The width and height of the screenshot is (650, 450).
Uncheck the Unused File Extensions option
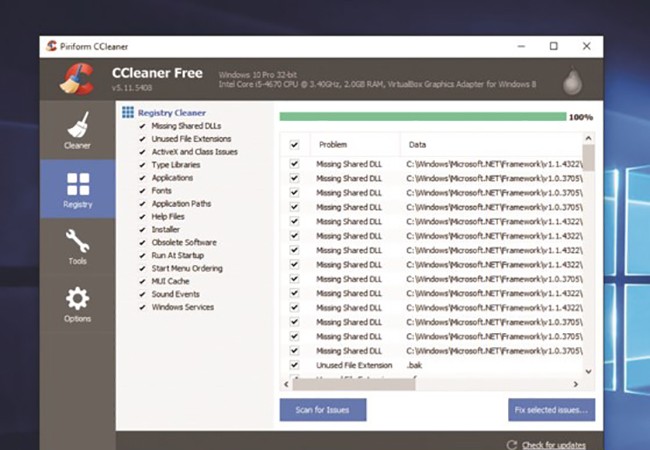[143, 139]
